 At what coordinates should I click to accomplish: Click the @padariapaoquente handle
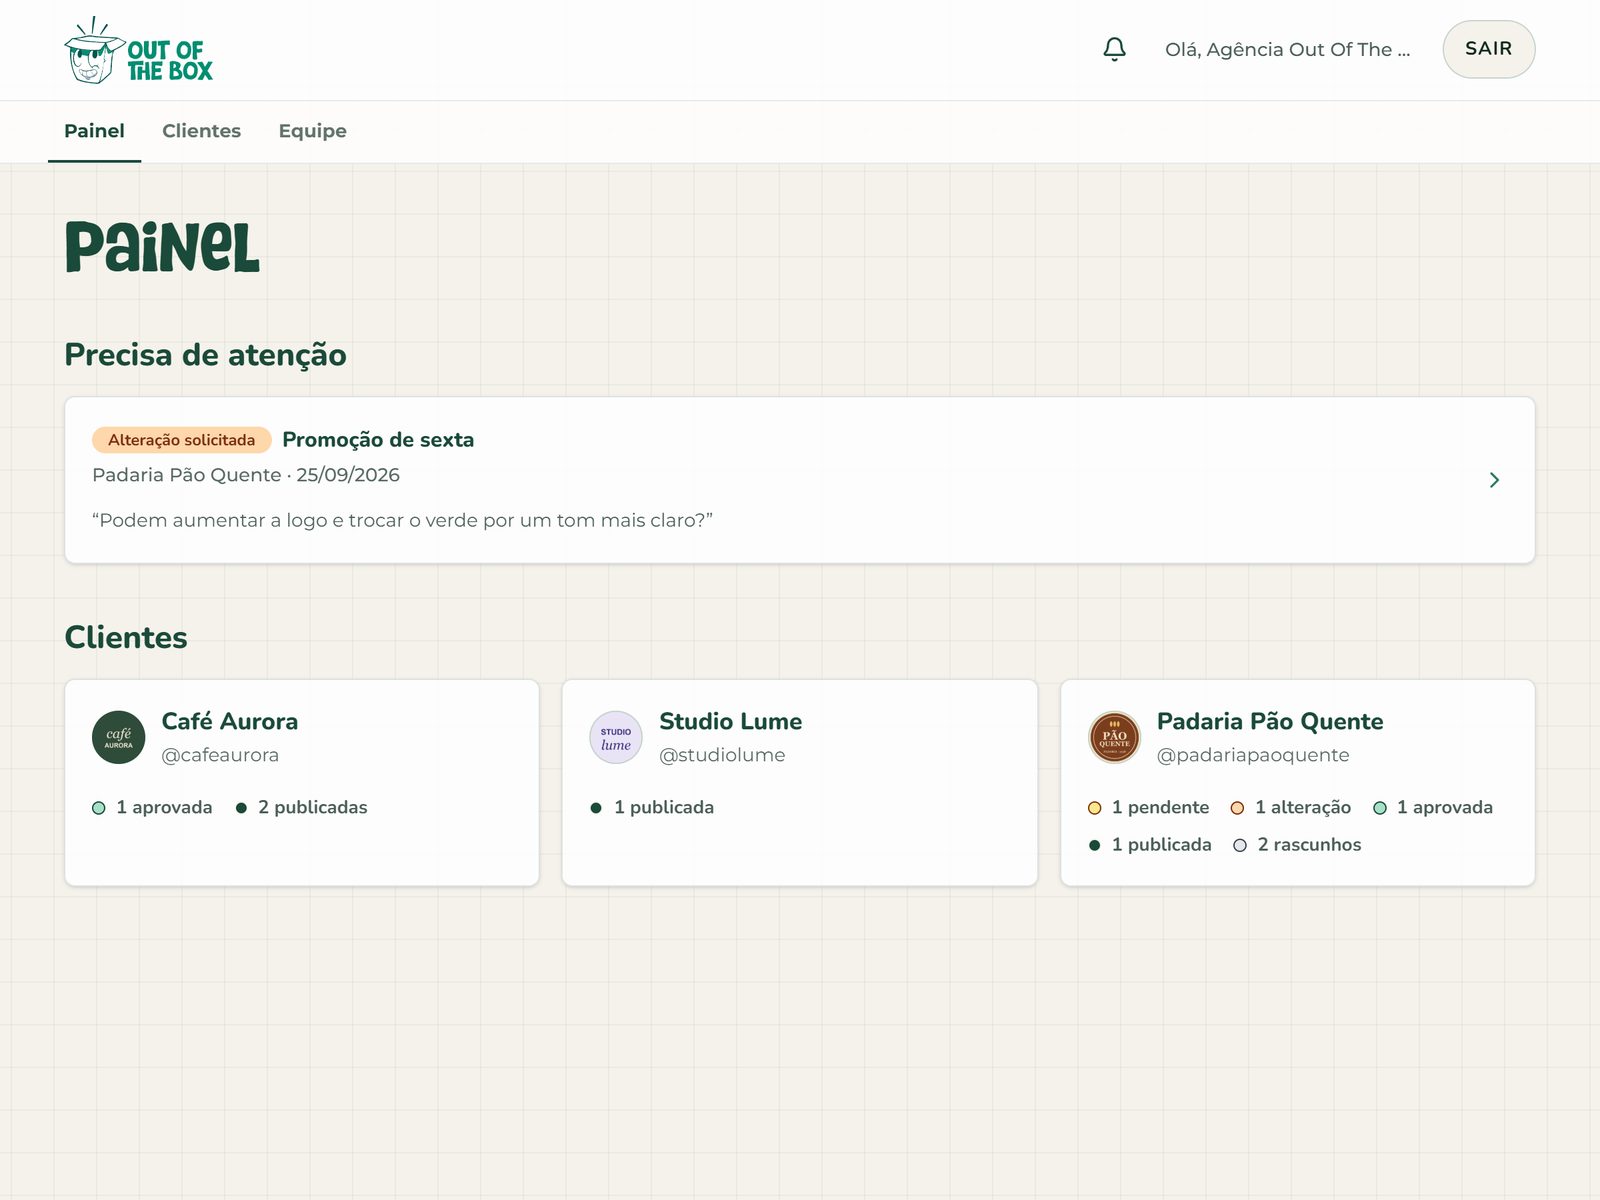[x=1253, y=755]
